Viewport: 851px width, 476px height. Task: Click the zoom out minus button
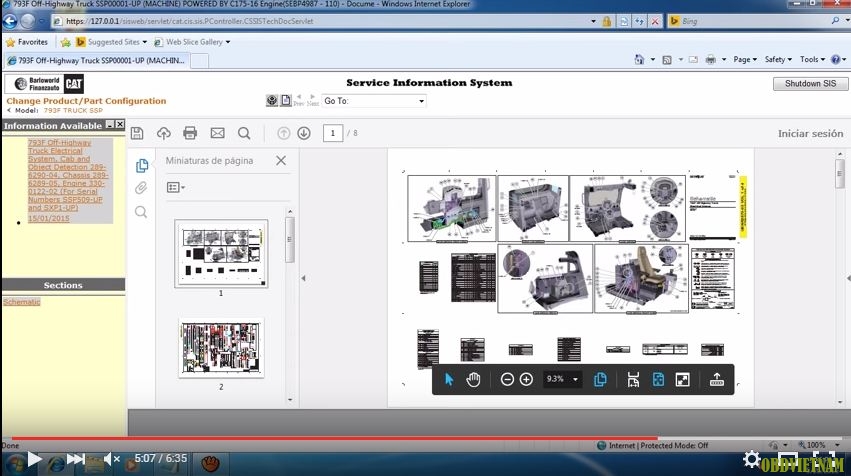[507, 380]
